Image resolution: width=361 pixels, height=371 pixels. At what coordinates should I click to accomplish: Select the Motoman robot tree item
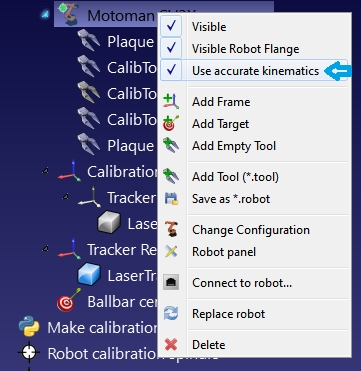tap(106, 14)
